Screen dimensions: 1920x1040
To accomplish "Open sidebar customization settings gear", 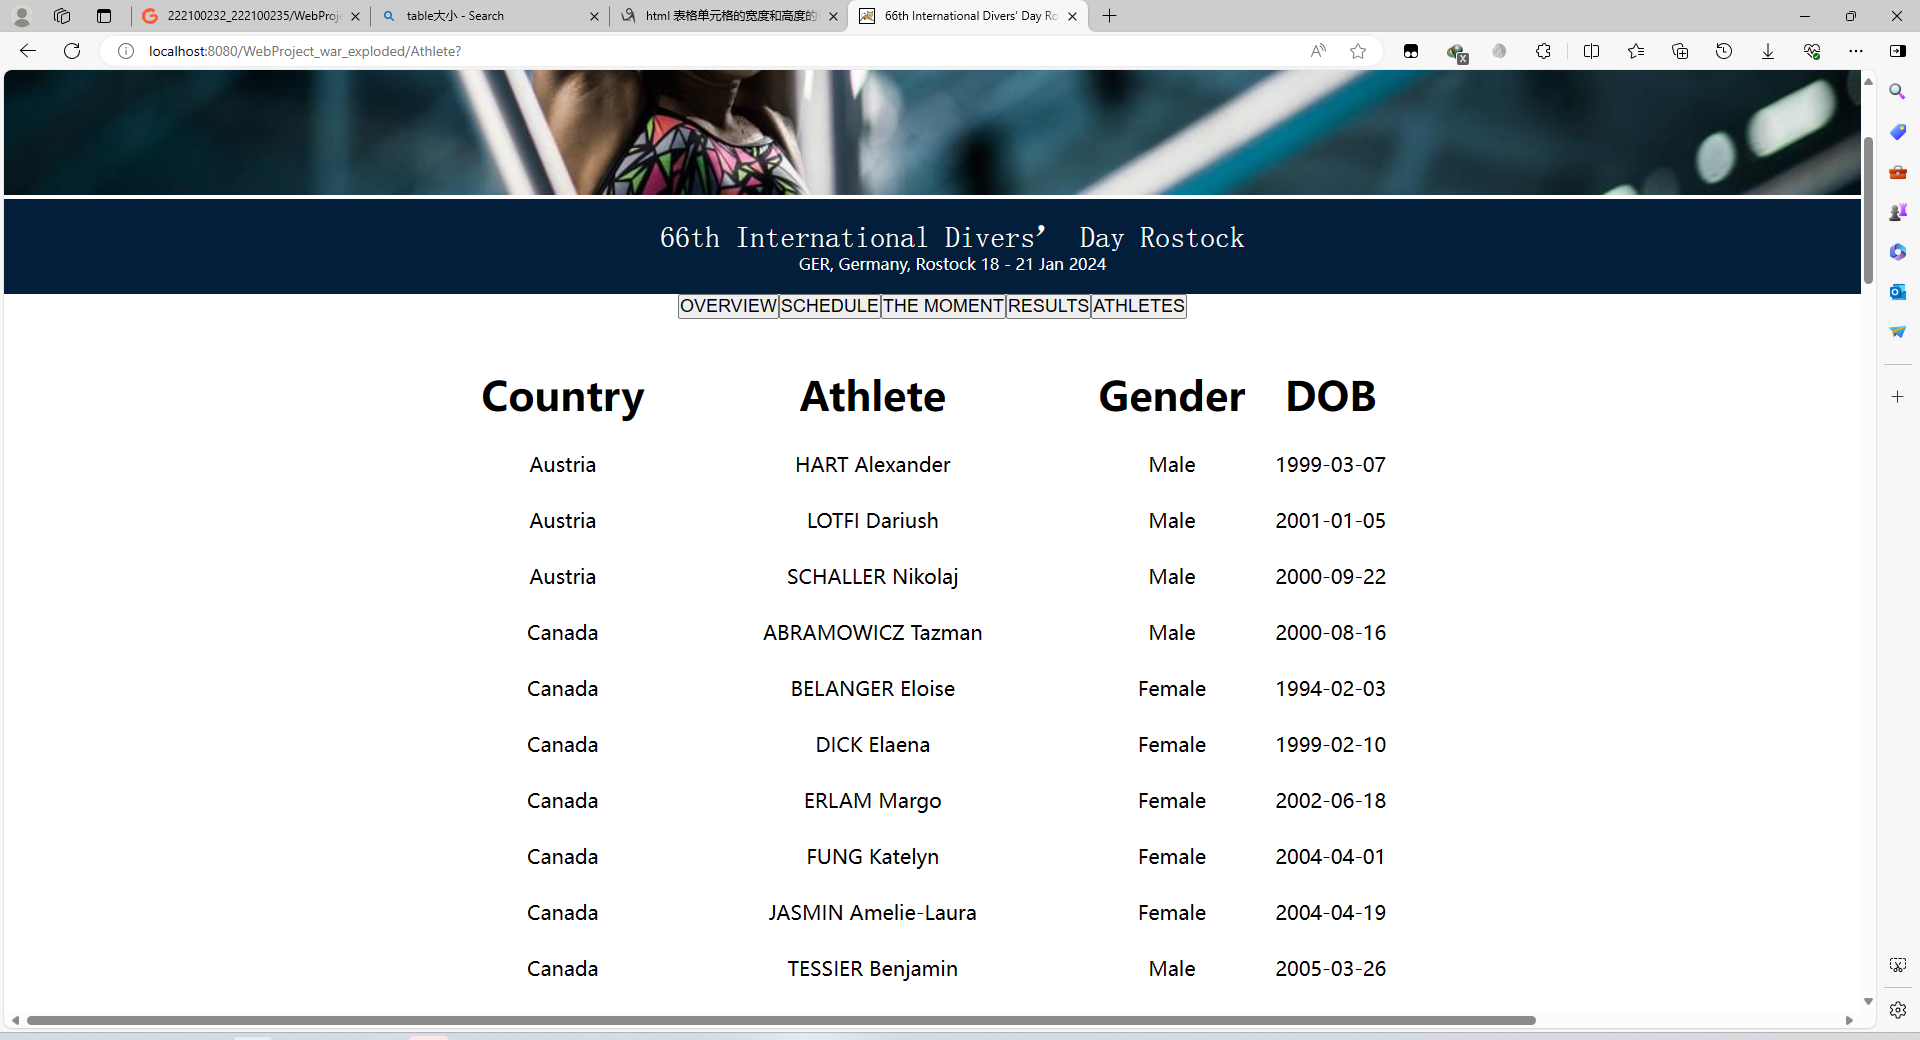I will click(x=1898, y=1010).
